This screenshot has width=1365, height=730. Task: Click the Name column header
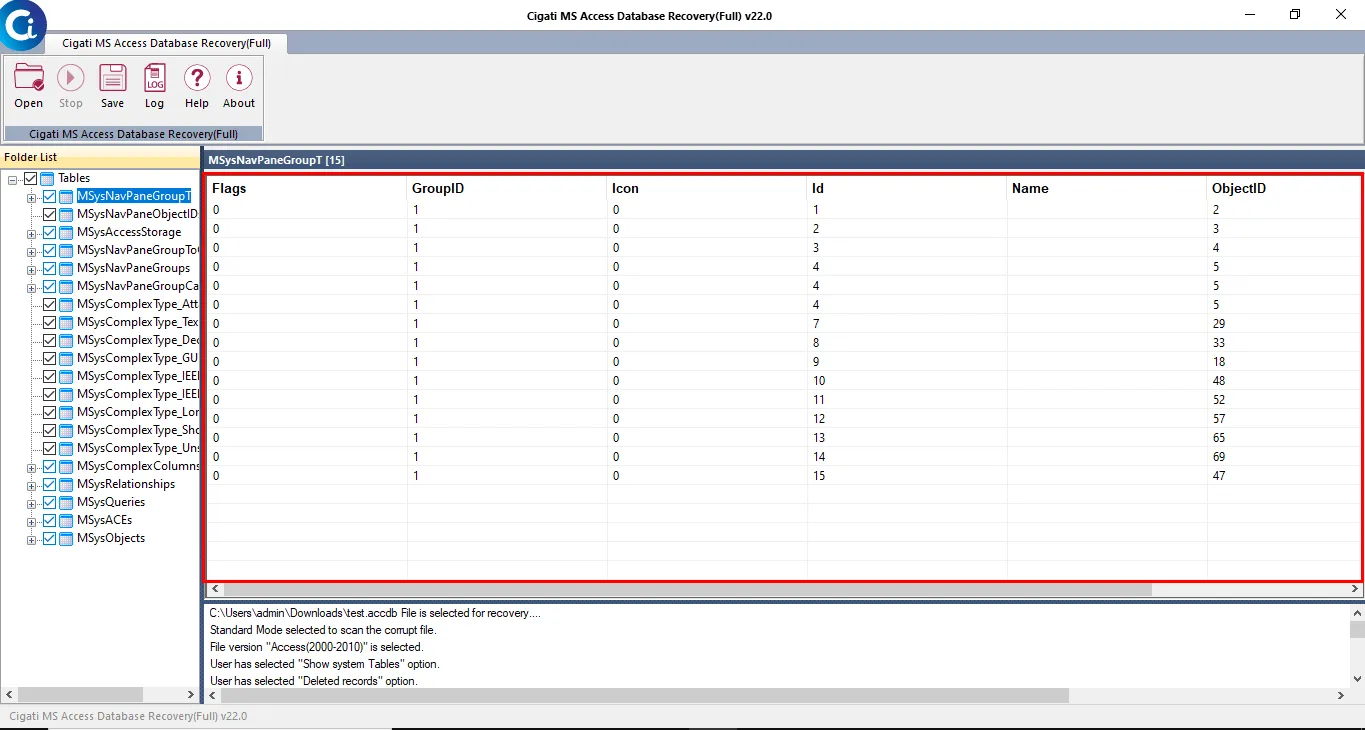tap(1107, 188)
